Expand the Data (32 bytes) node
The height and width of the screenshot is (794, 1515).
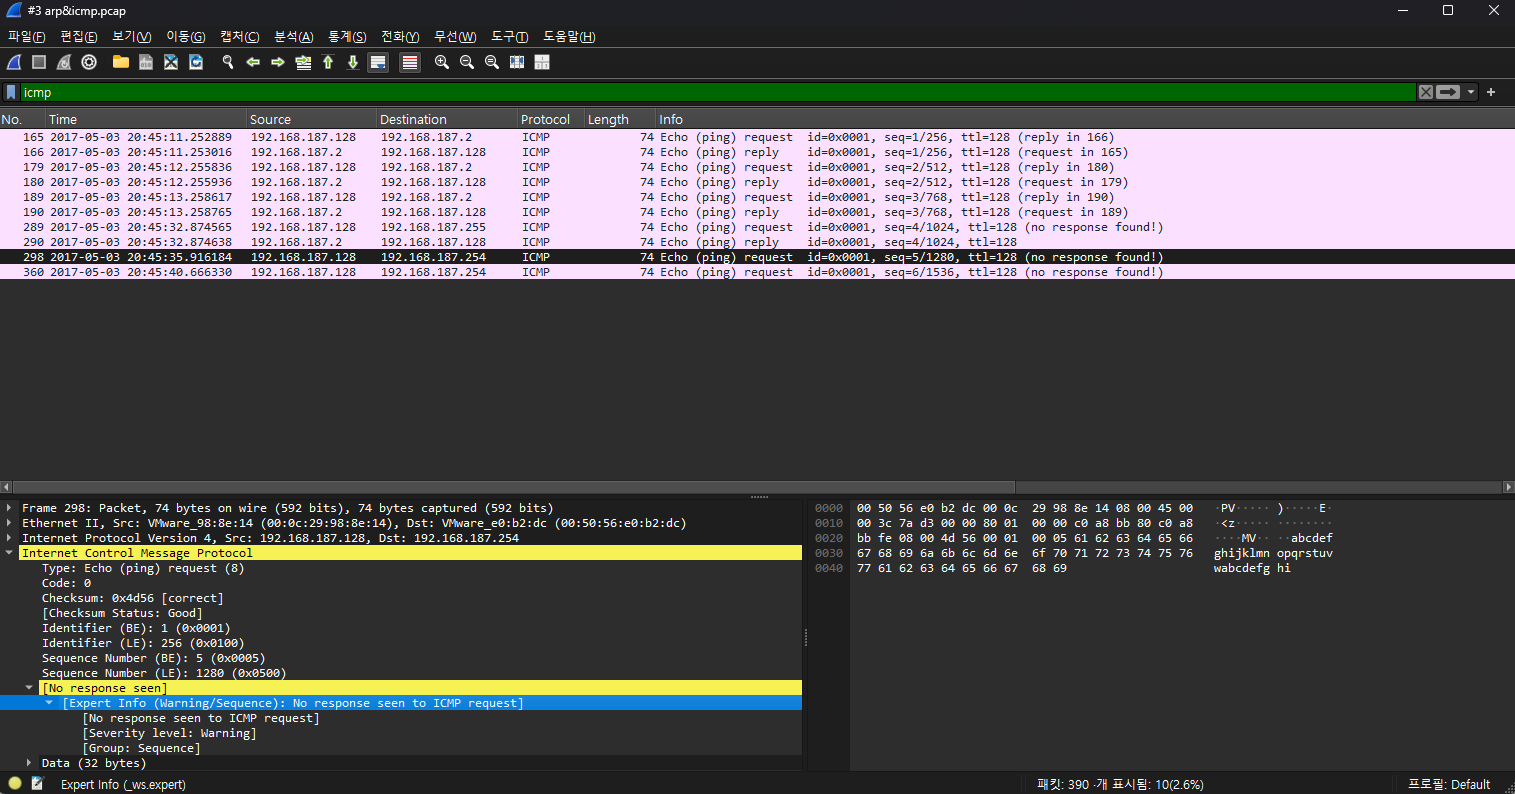29,763
